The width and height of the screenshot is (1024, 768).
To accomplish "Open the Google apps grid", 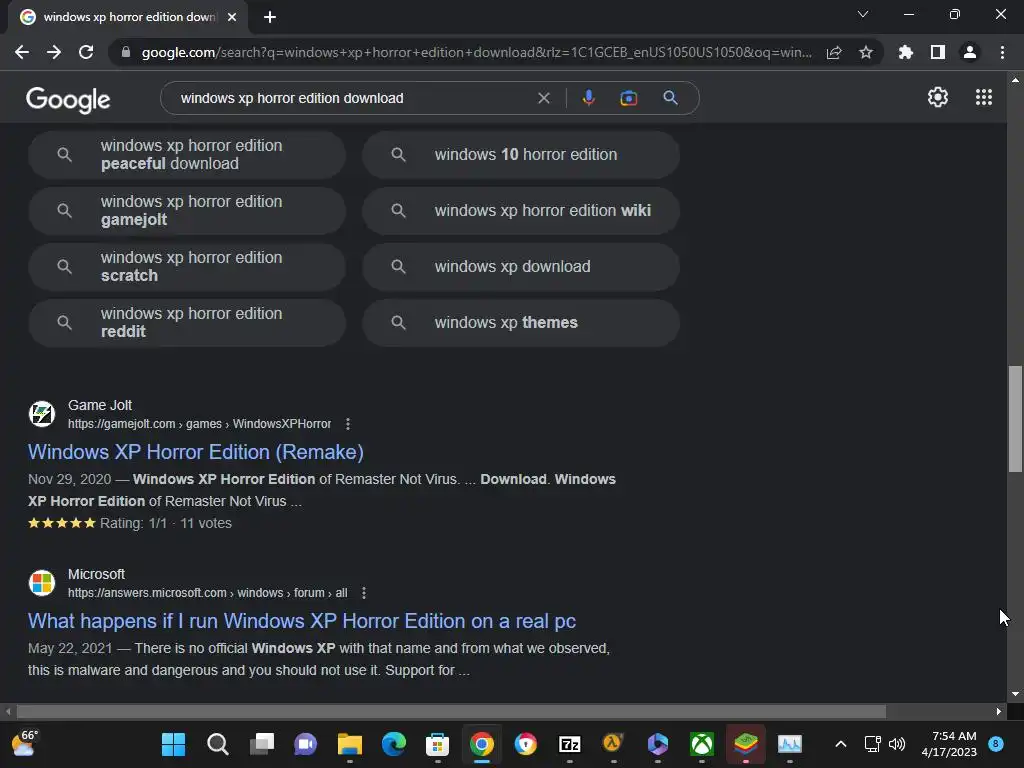I will (x=984, y=97).
